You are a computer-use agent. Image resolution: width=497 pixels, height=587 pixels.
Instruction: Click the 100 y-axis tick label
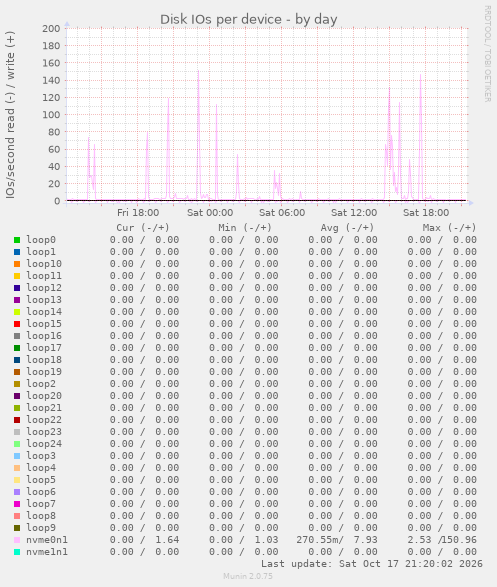[x=51, y=115]
